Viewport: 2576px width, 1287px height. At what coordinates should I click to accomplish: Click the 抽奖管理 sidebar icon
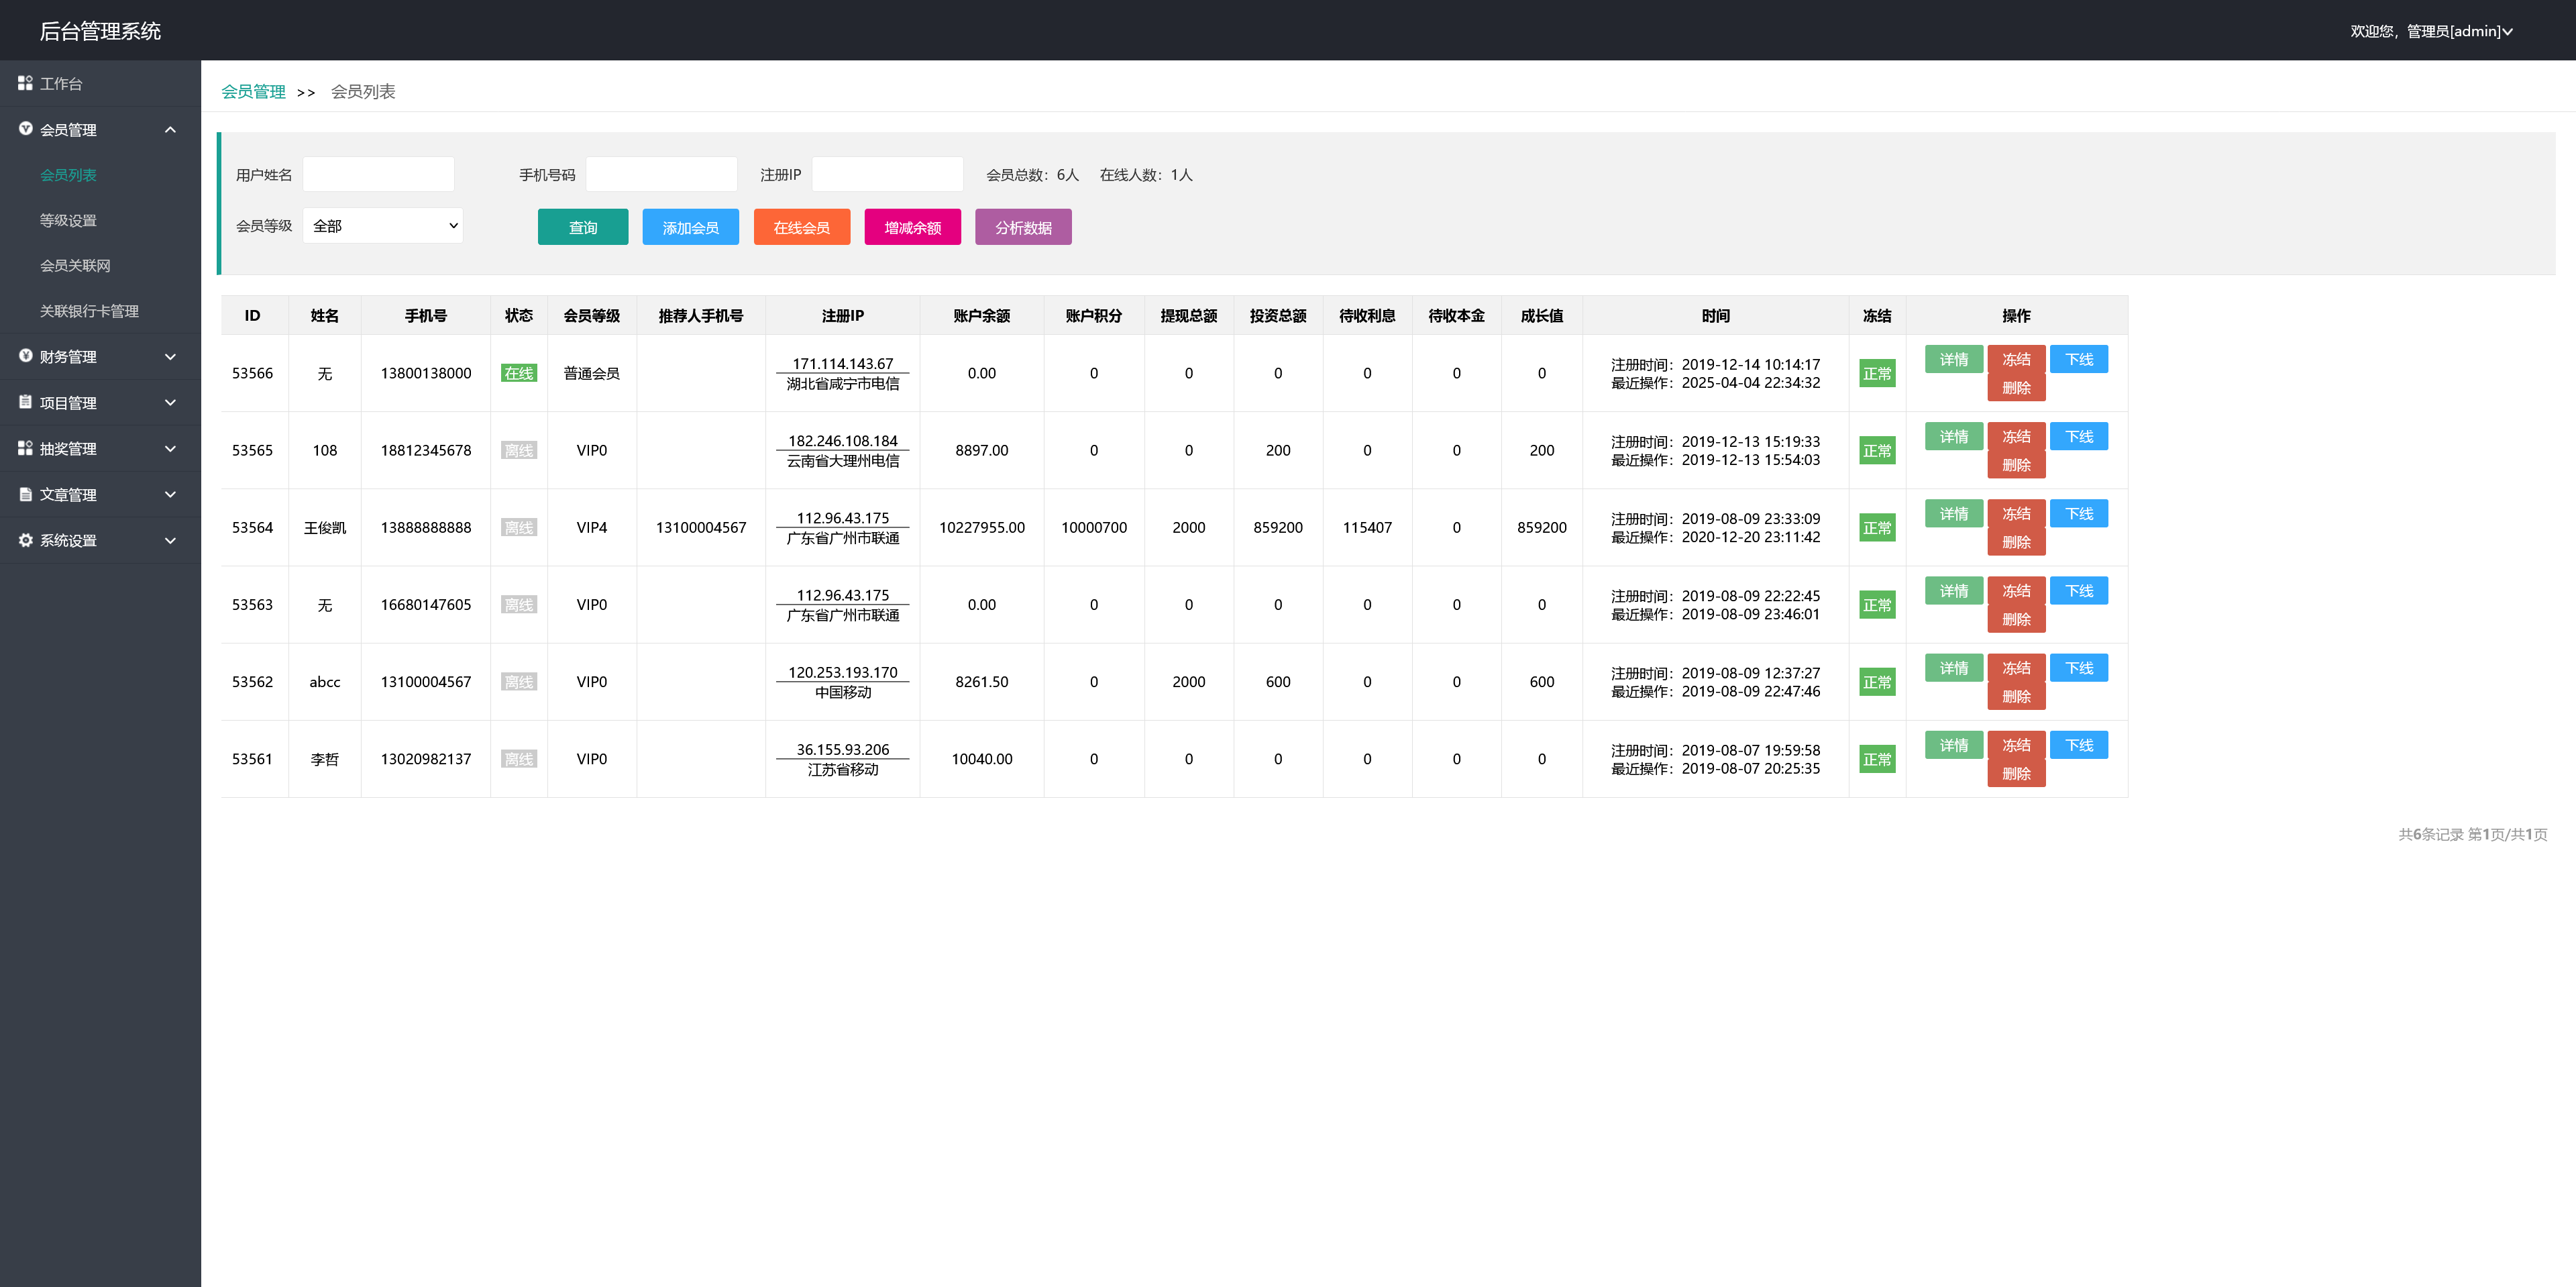tap(25, 448)
